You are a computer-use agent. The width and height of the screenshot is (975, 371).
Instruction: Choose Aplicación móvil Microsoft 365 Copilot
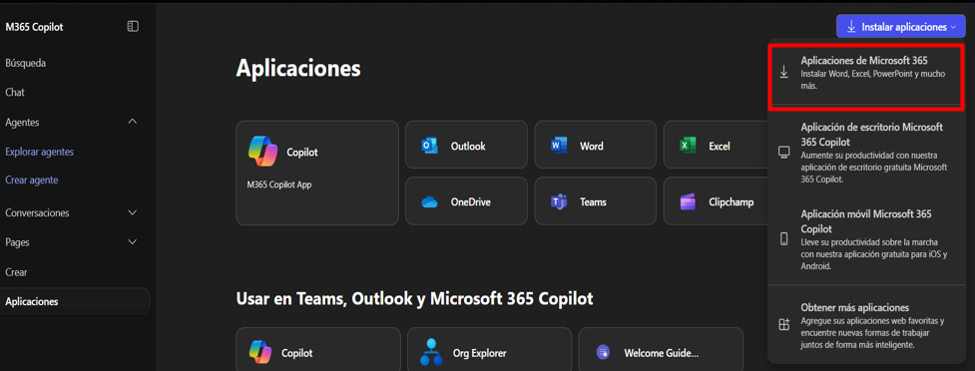point(866,239)
